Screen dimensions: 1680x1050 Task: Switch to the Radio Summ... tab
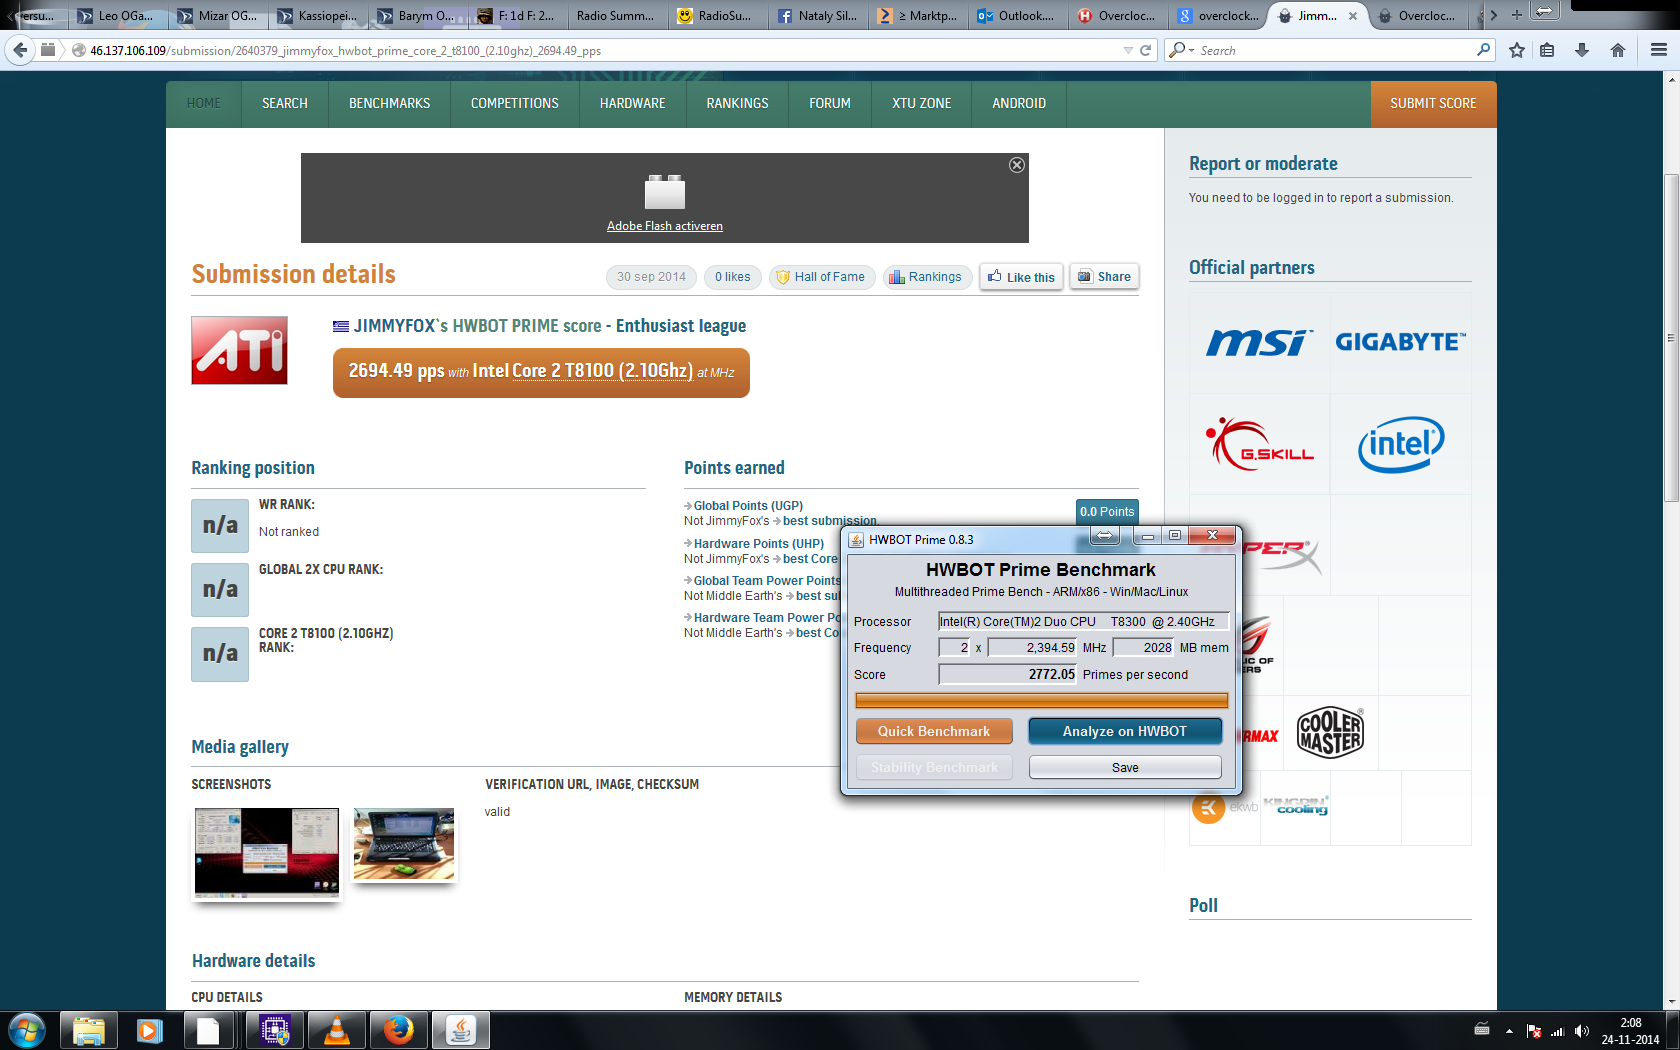(617, 15)
